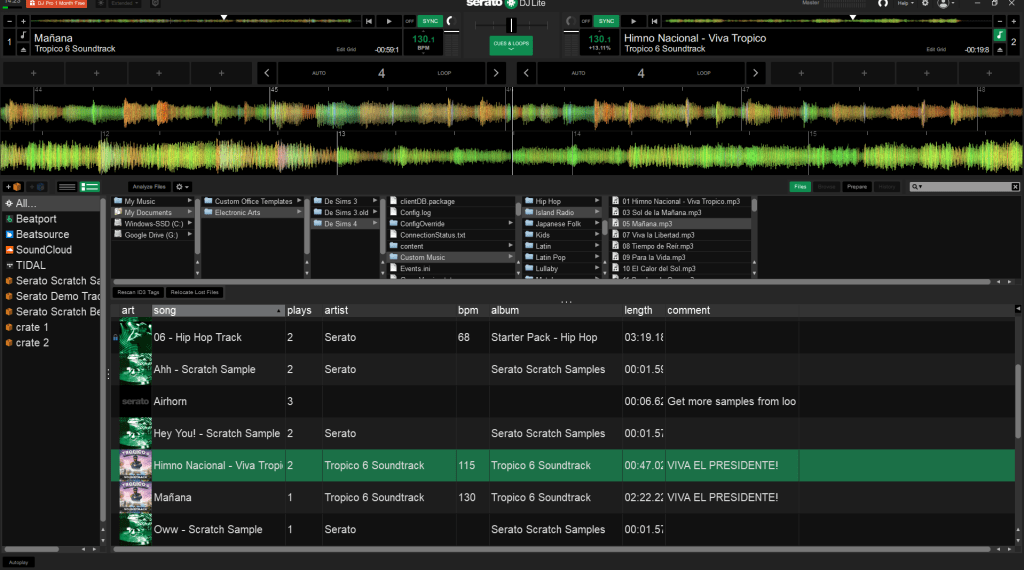This screenshot has height=570, width=1024.
Task: Open settings via the top-right gear icon
Action: [x=926, y=4]
